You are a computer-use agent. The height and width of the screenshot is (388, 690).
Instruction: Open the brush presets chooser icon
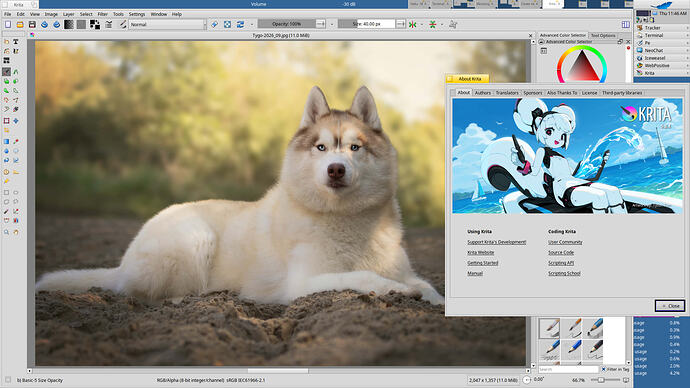[x=123, y=24]
